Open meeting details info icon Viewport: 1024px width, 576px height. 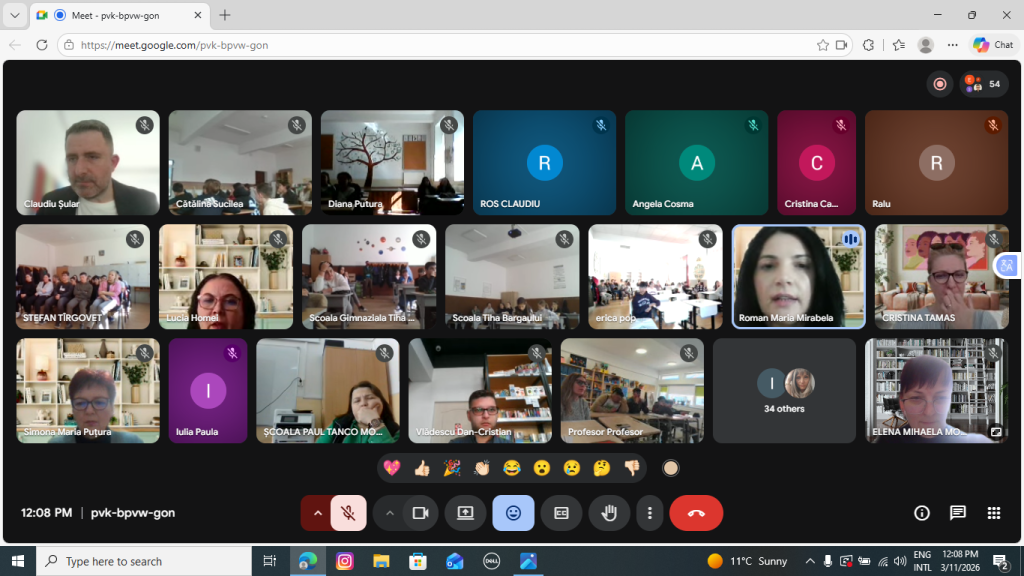pyautogui.click(x=921, y=513)
